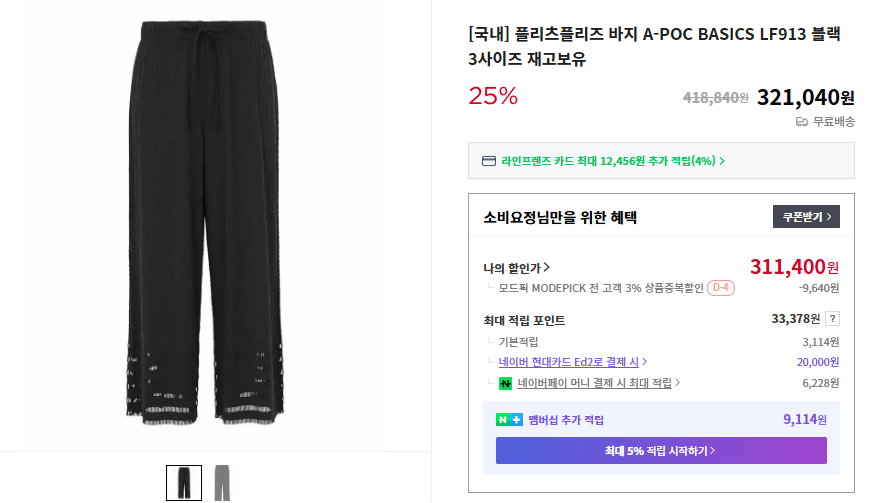Click 최대 5% 적립 시작하기 button
The image size is (876, 503).
(661, 451)
